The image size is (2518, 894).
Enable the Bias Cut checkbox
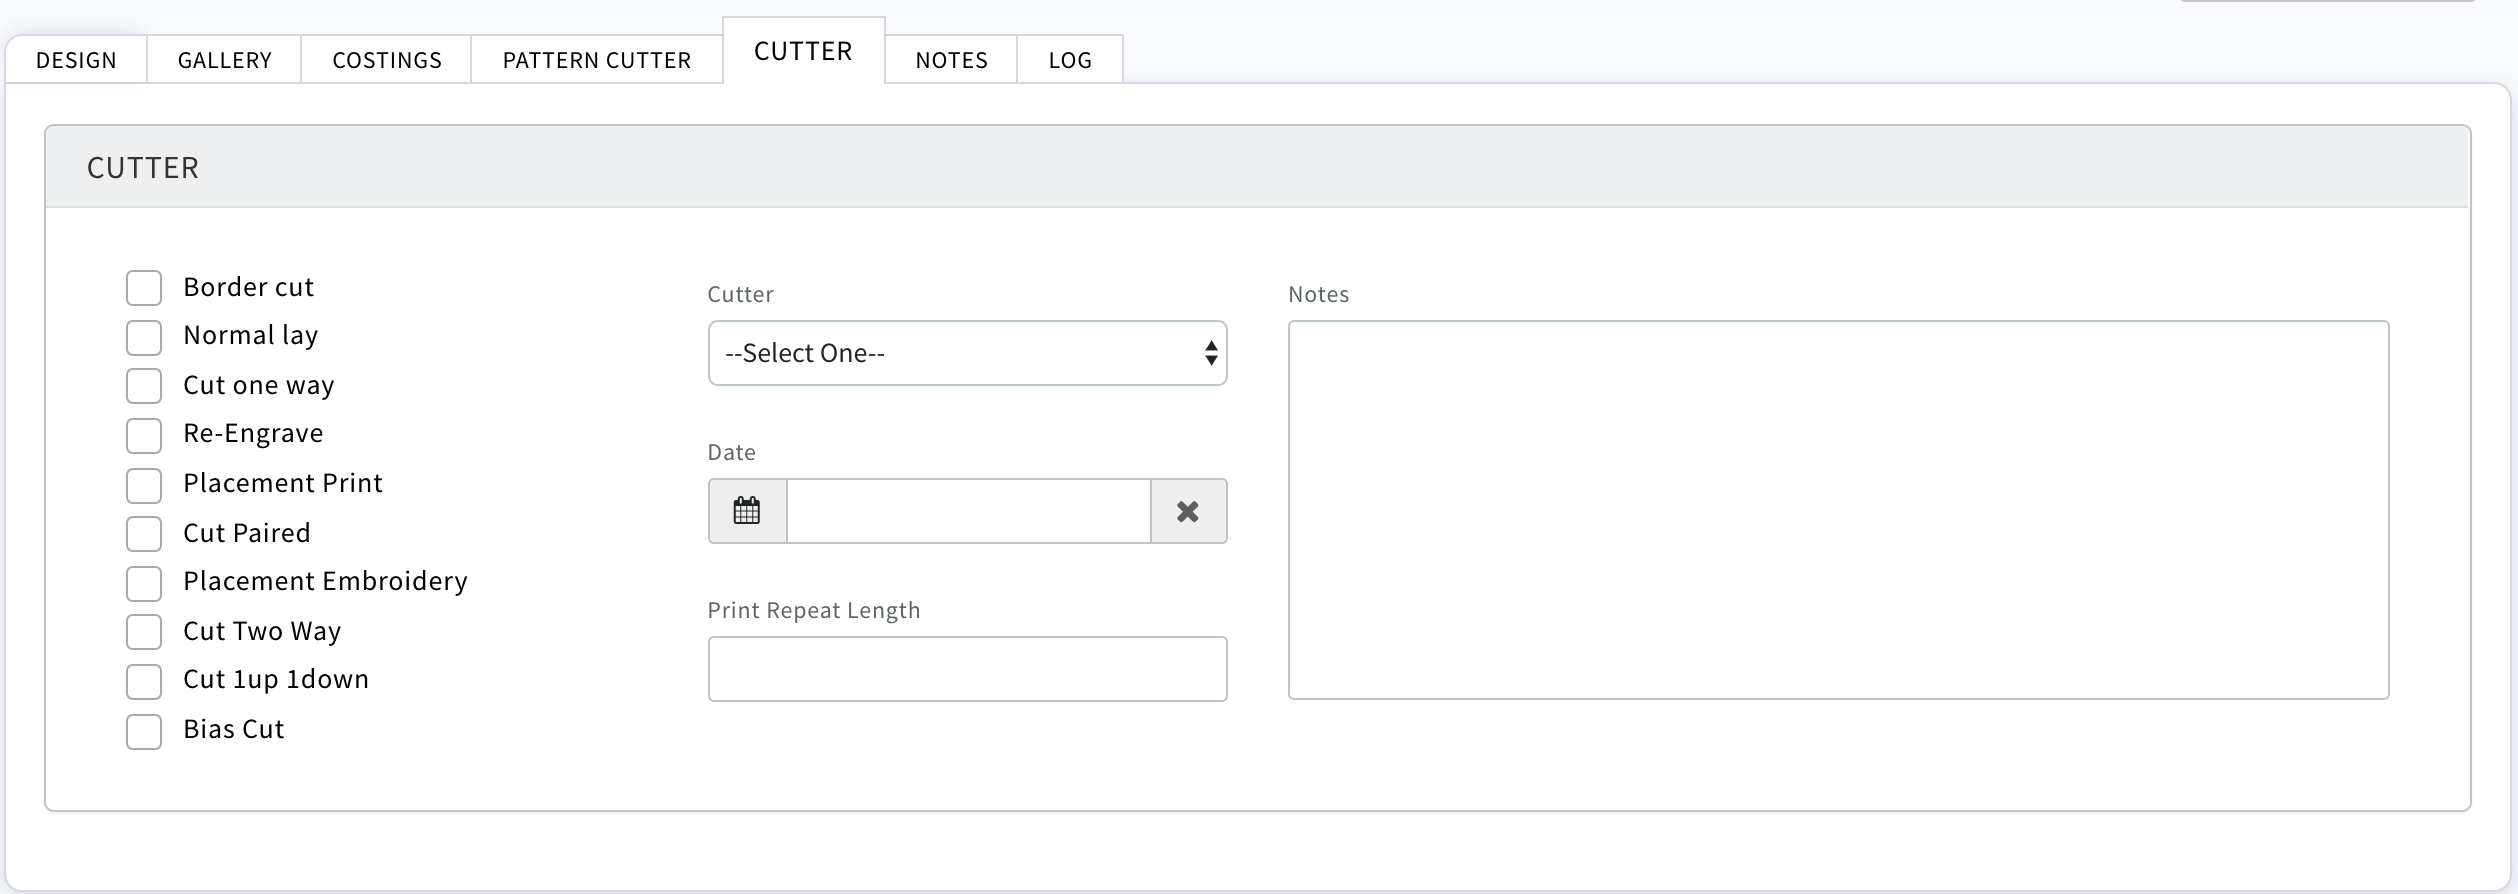tap(144, 731)
